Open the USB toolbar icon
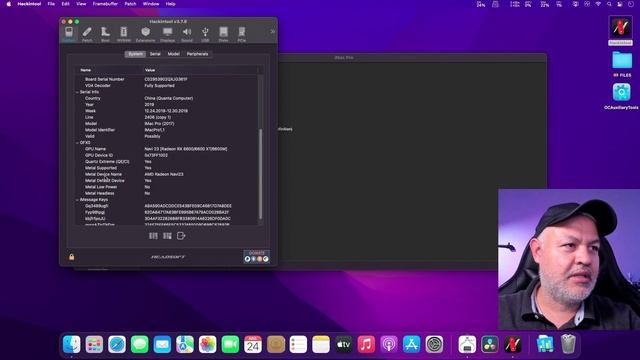 [x=205, y=34]
